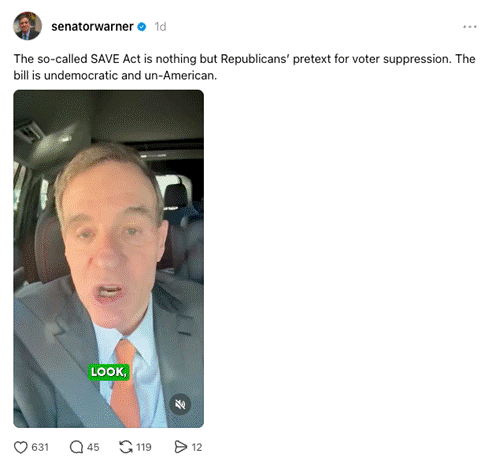The height and width of the screenshot is (461, 492).
Task: Open the post via the 1d timestamp
Action: (x=160, y=27)
